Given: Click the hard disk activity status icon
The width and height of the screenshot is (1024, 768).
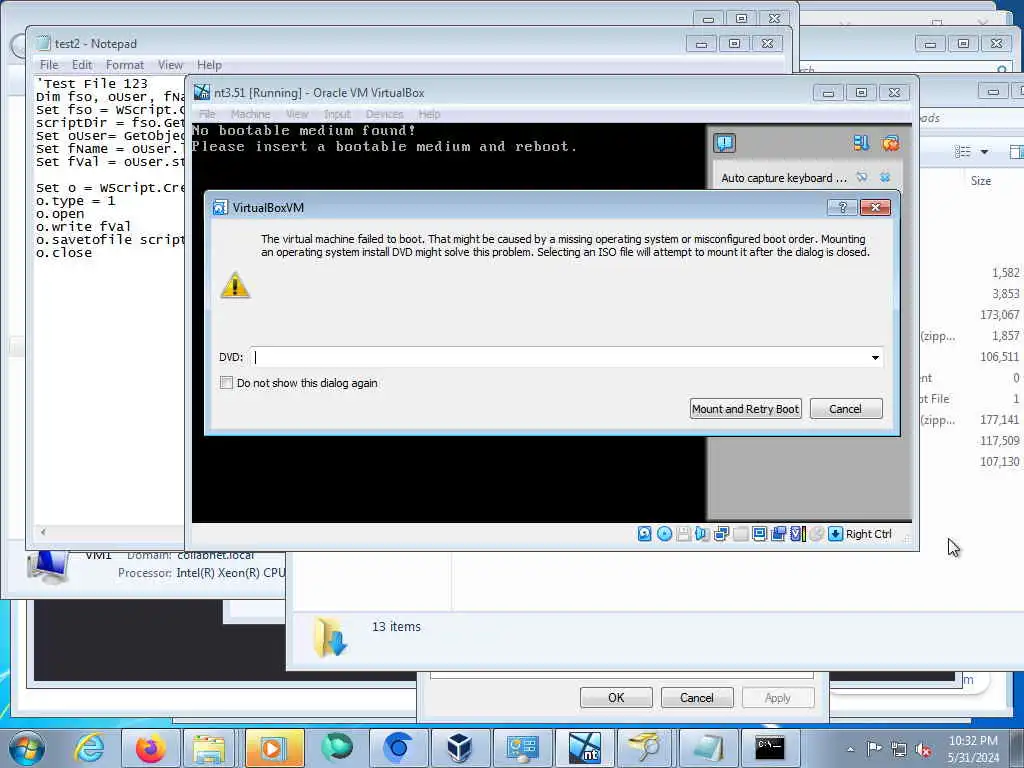Looking at the screenshot, I should 645,534.
